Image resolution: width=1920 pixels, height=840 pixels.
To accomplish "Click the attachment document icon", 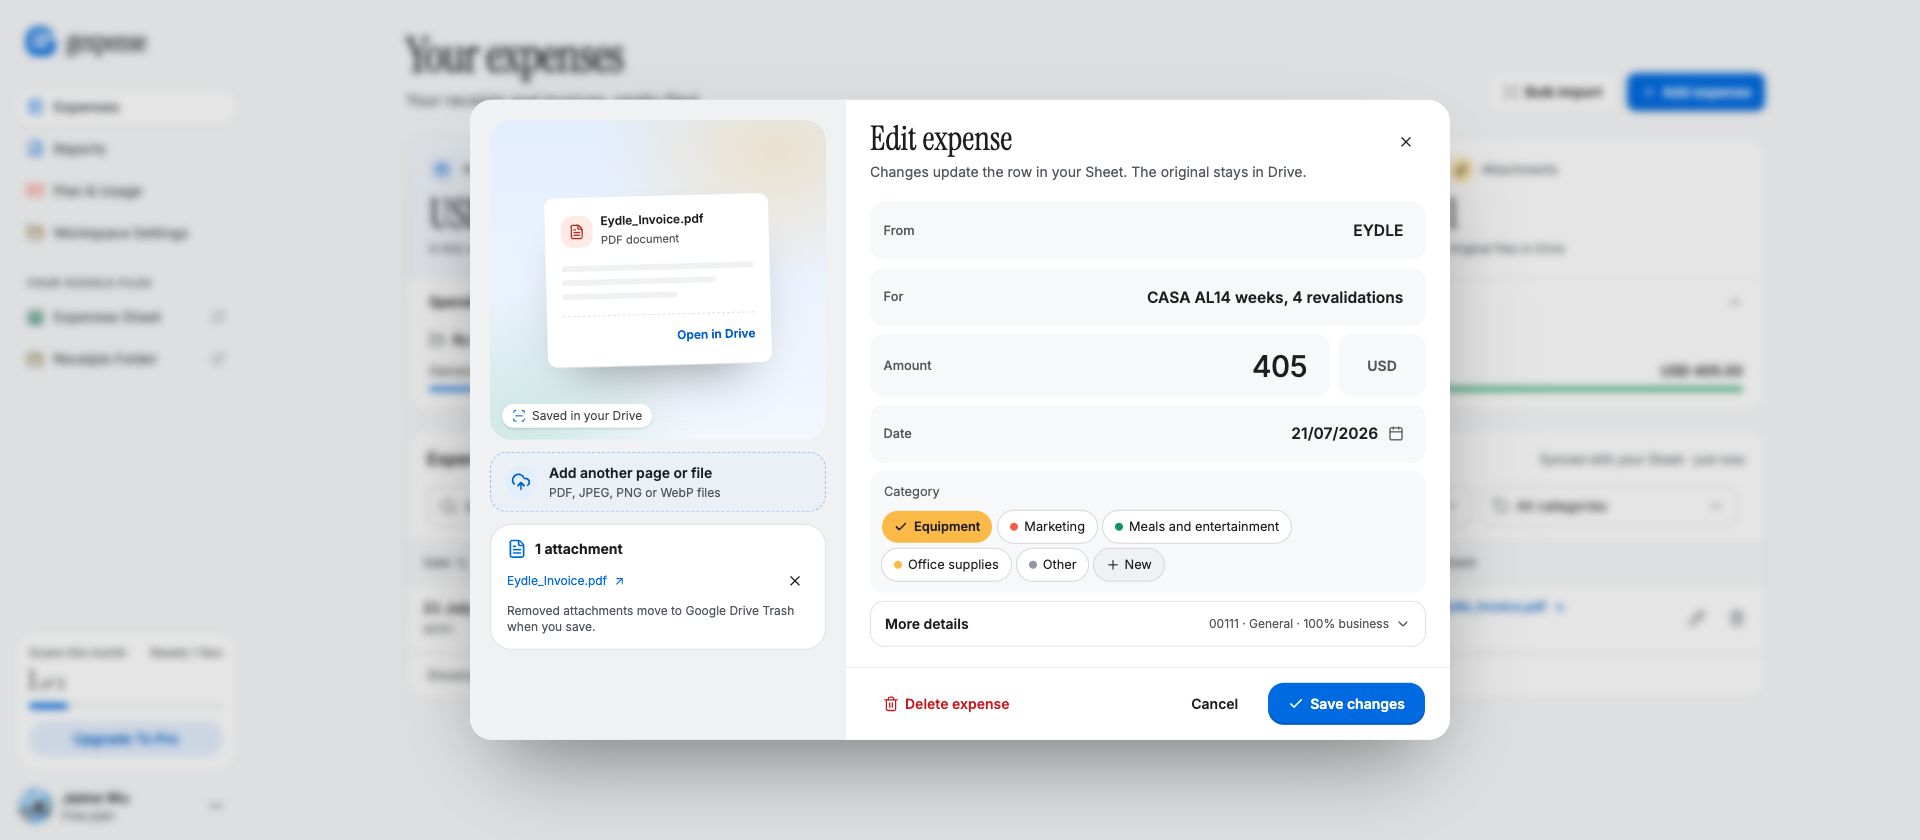I will (517, 549).
